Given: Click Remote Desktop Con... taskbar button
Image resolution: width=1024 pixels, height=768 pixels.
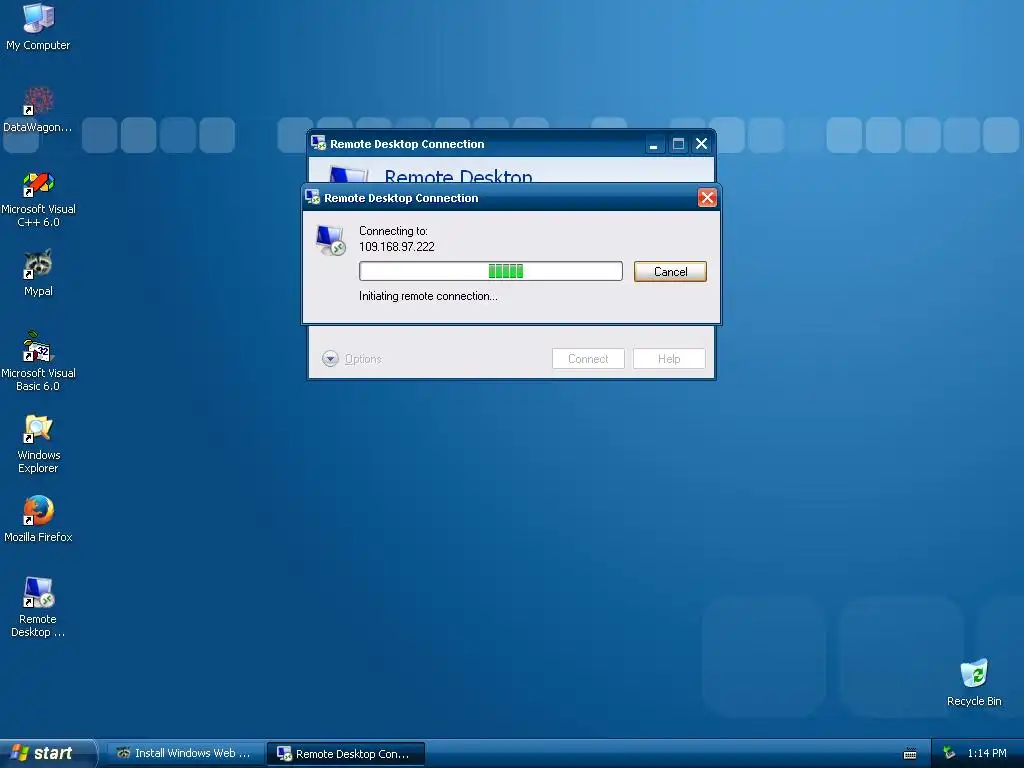Looking at the screenshot, I should pyautogui.click(x=346, y=754).
